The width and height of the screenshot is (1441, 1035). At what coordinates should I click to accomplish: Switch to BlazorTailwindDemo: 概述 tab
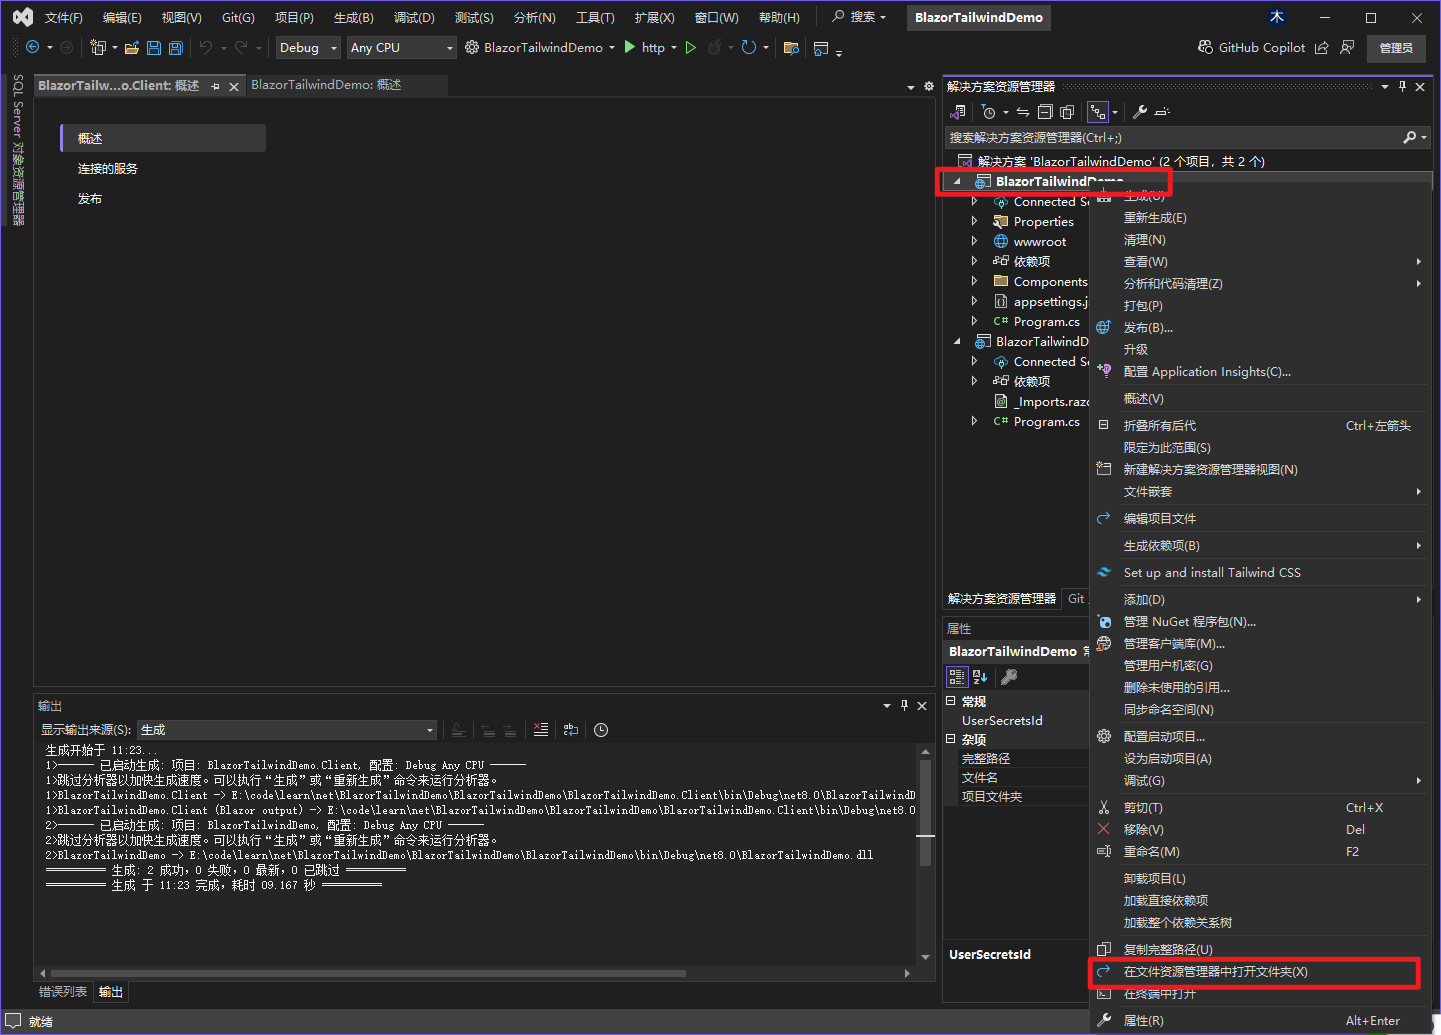[326, 85]
